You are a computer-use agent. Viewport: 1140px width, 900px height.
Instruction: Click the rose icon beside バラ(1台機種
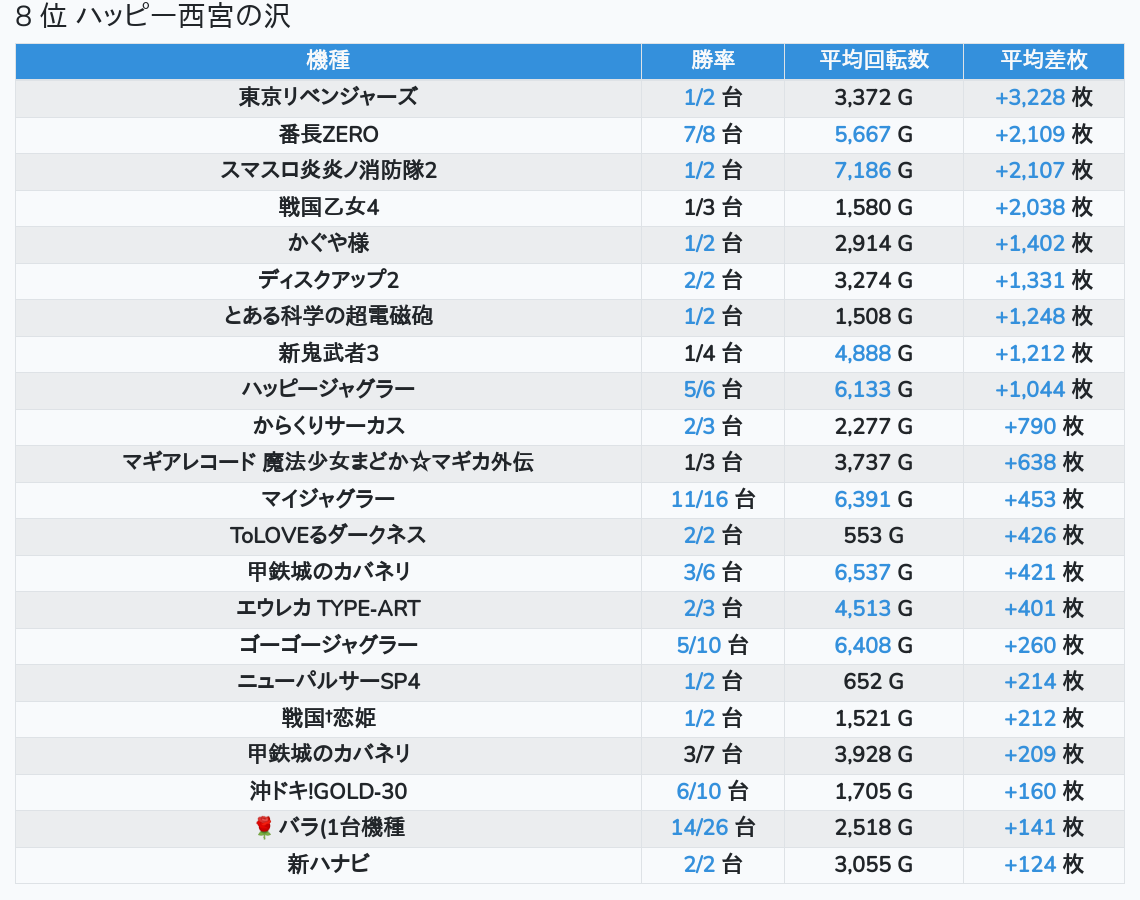tap(264, 827)
